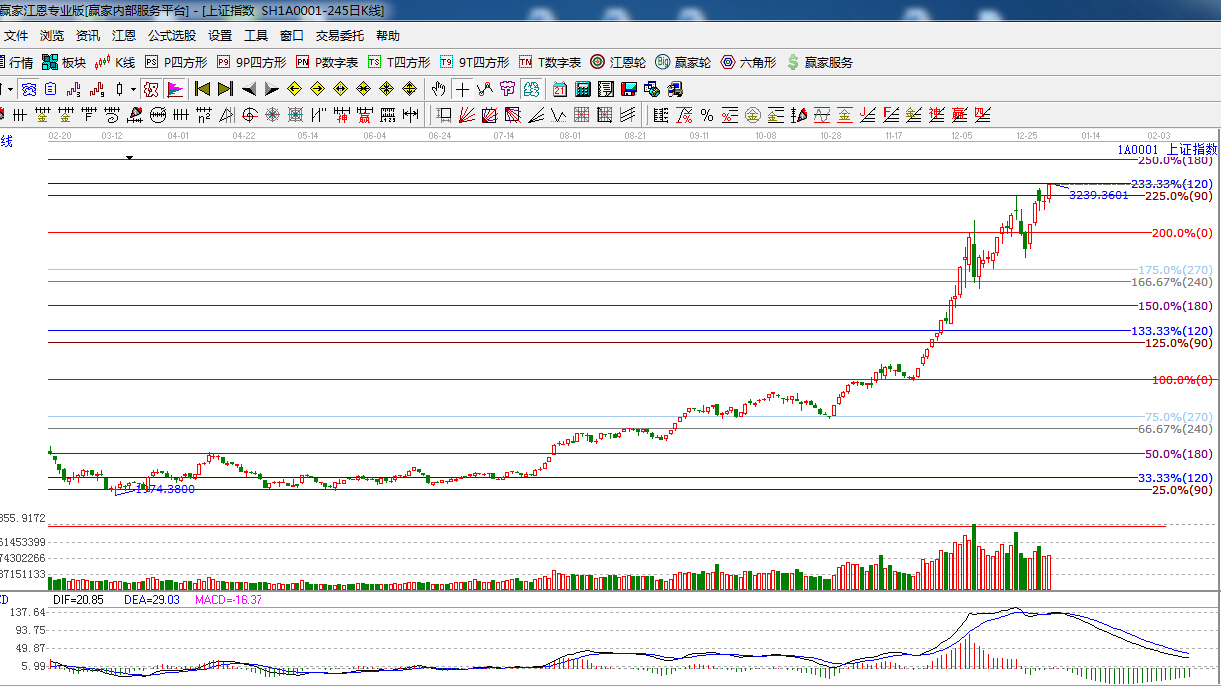This screenshot has height=686, width=1221.
Task: Open the 江恩 menu
Action: tap(124, 36)
